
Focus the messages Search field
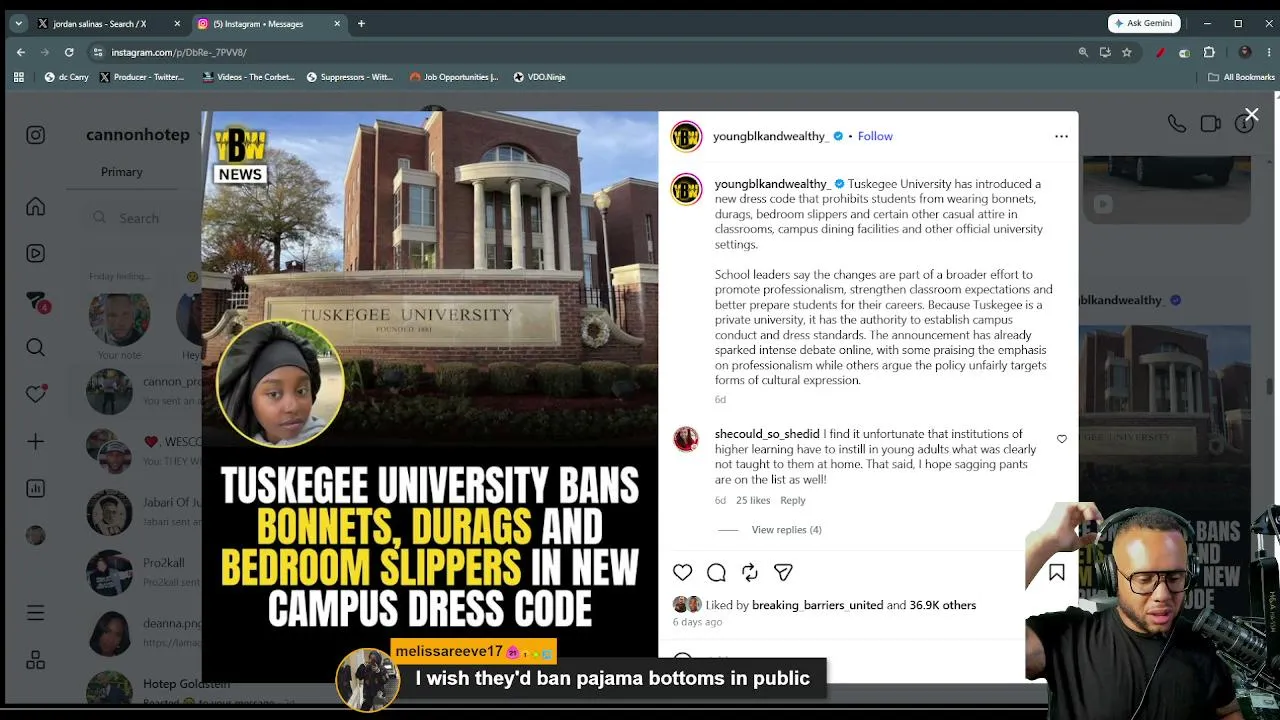(150, 218)
